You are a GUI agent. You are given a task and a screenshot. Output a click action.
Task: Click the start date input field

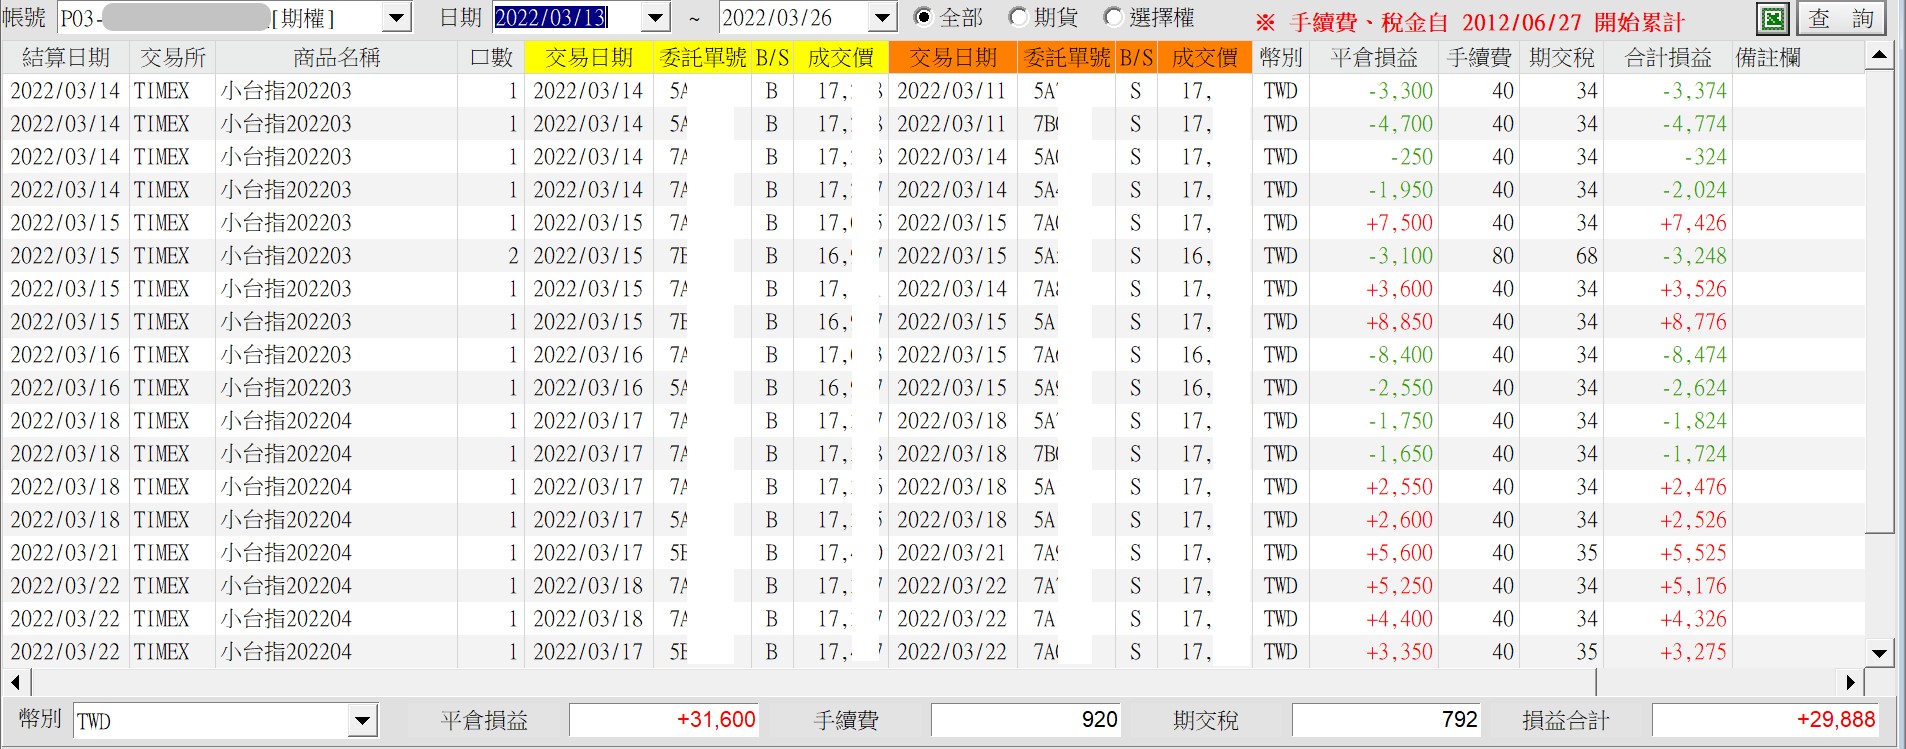[x=567, y=18]
